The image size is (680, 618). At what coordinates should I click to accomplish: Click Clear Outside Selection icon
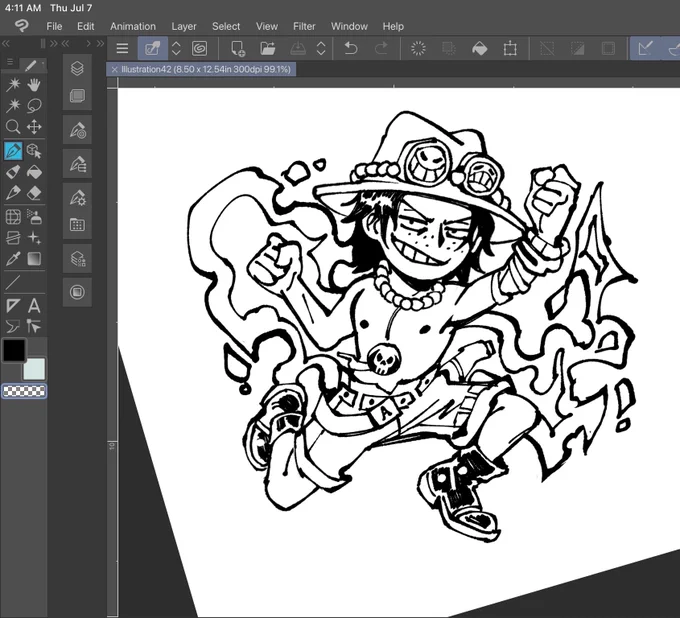449,48
